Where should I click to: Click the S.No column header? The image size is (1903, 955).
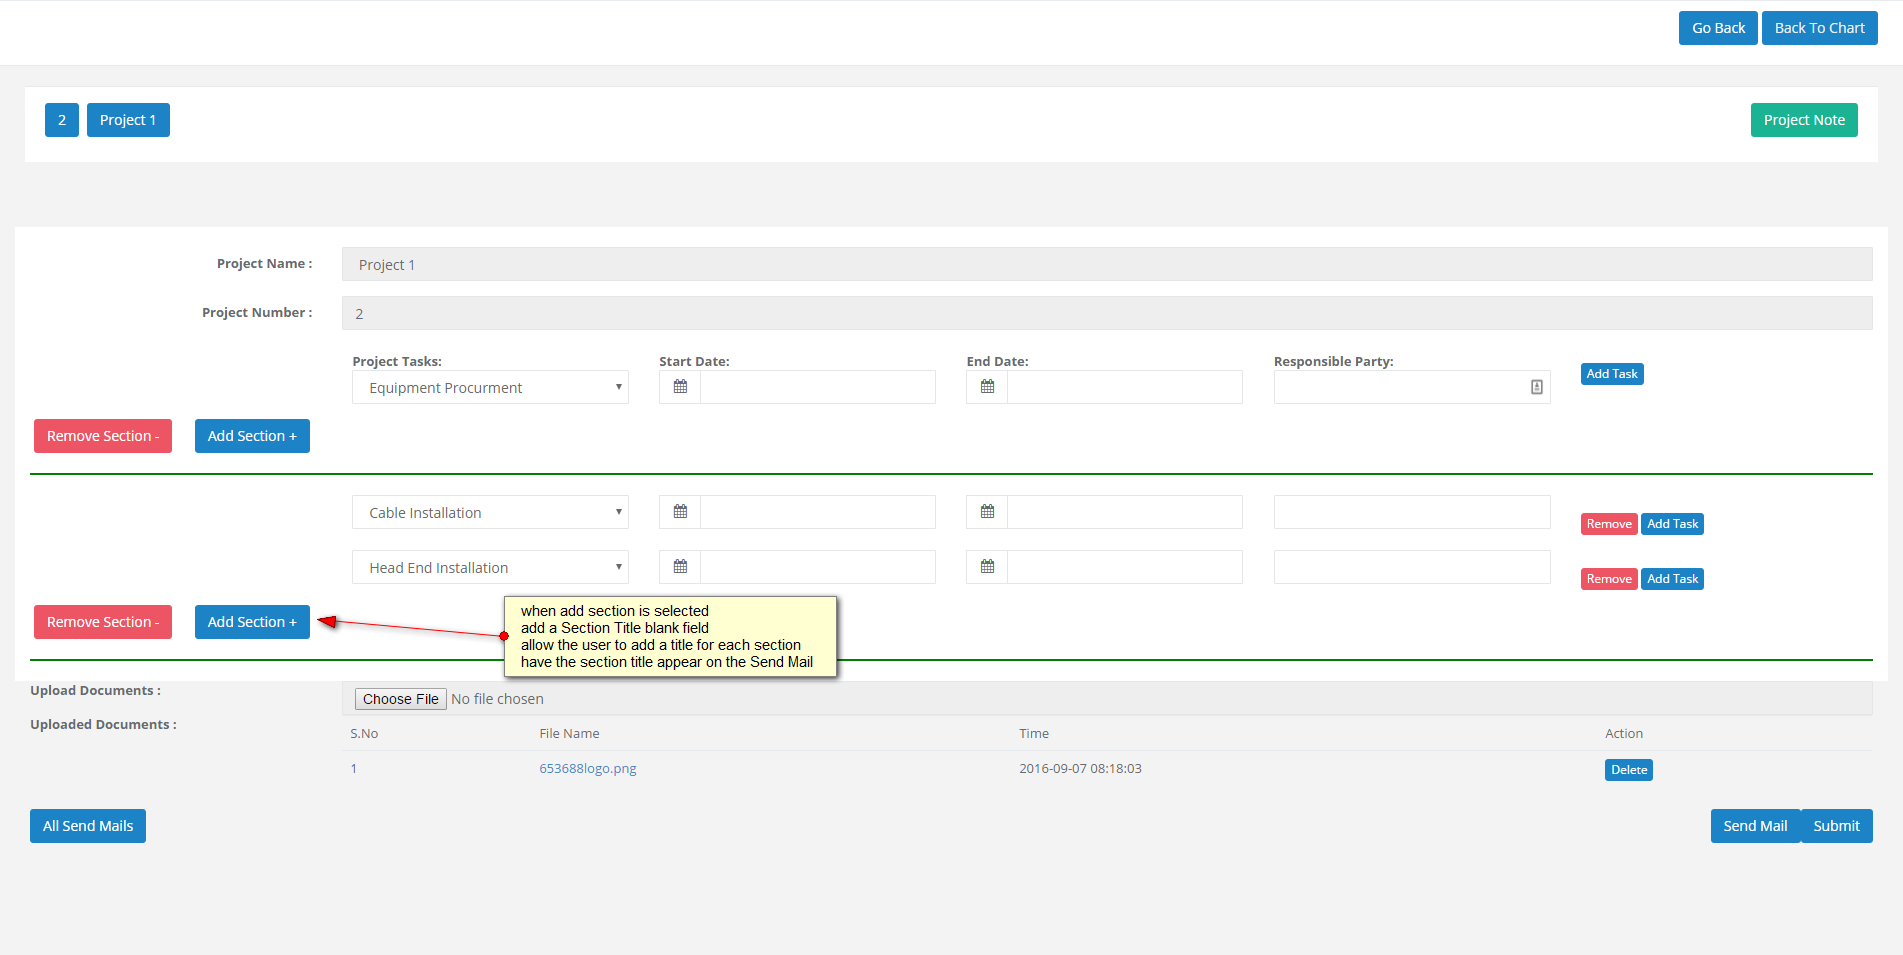tap(364, 734)
